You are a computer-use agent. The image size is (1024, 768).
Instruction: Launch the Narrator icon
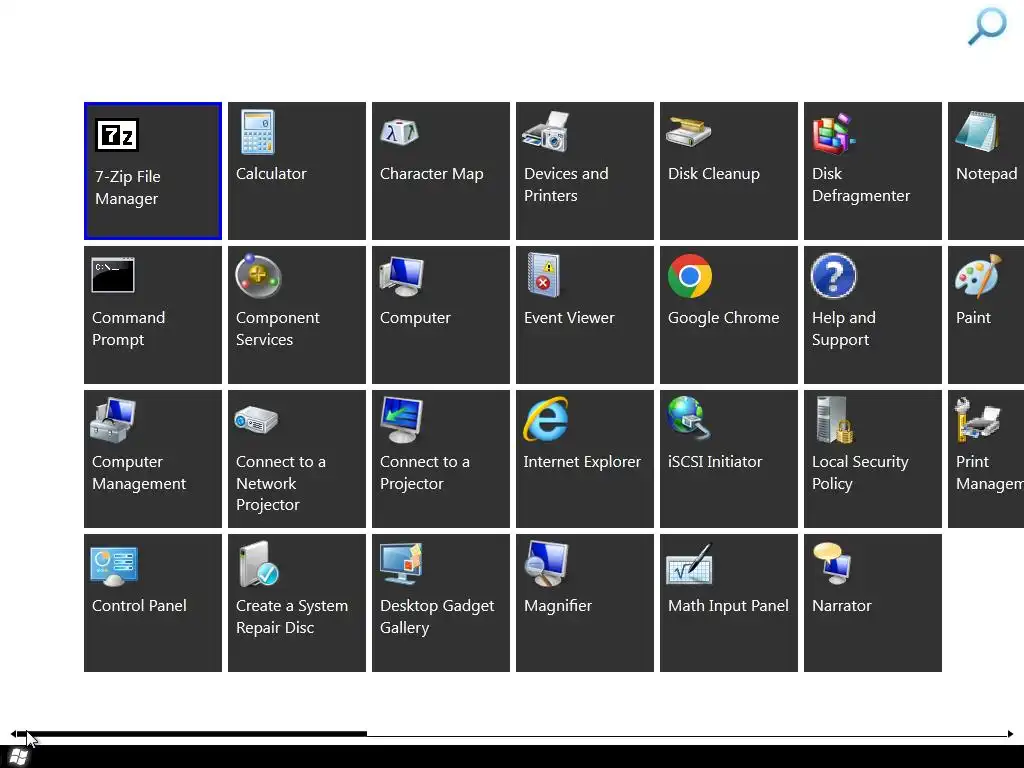pyautogui.click(x=832, y=564)
